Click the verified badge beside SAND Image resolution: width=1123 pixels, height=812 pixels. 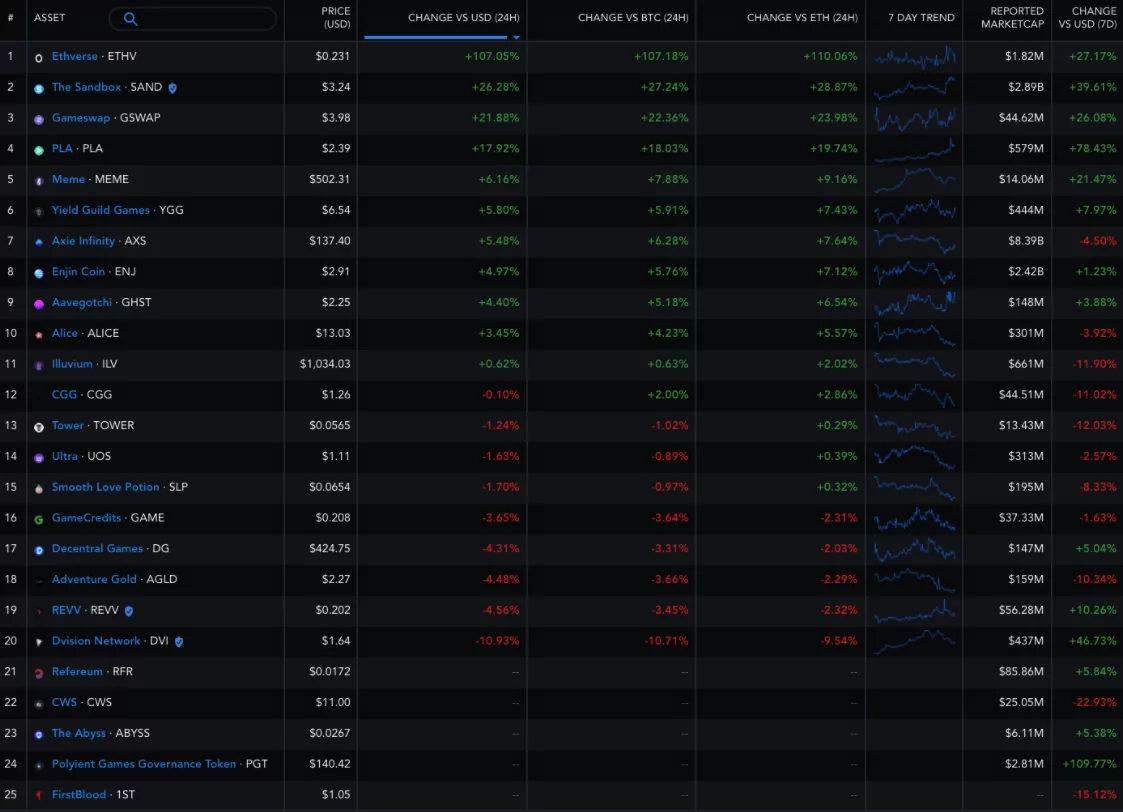click(173, 88)
